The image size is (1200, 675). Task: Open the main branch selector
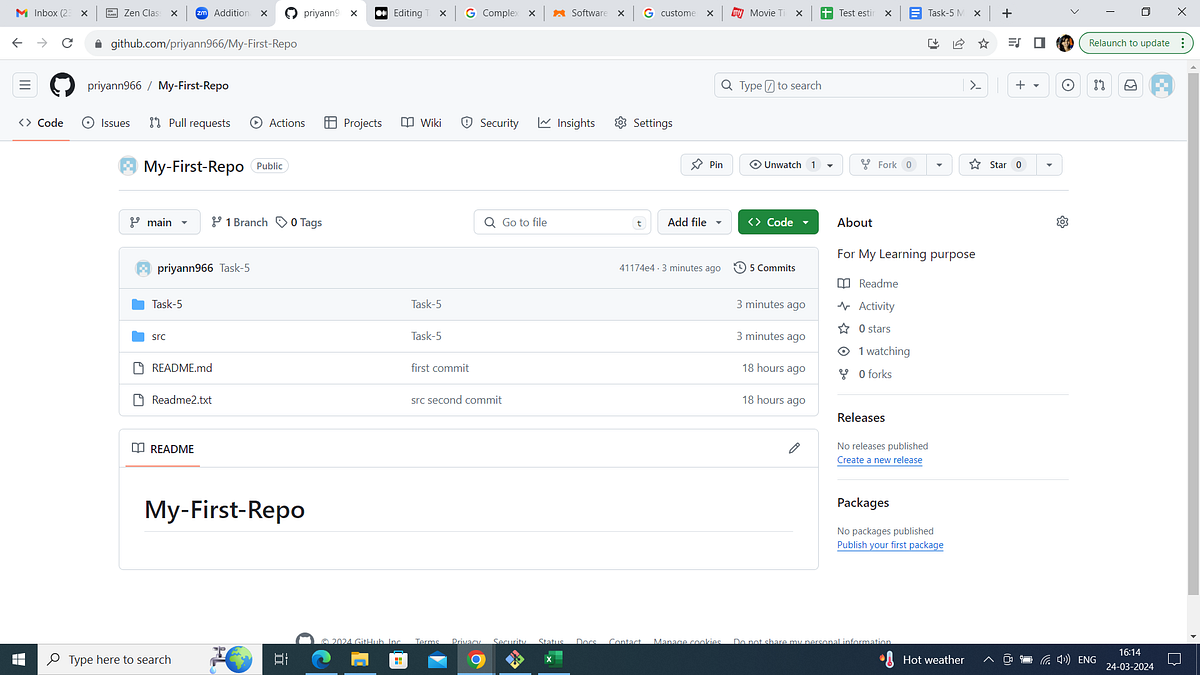pos(159,222)
